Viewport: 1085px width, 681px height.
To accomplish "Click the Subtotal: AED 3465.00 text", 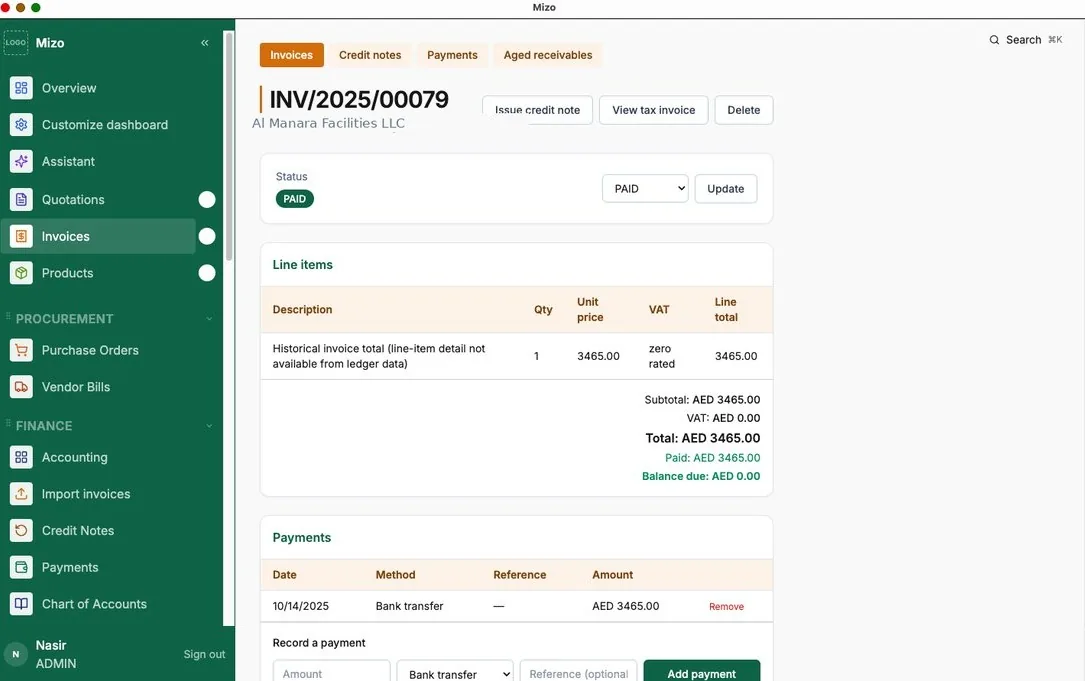I will (702, 399).
